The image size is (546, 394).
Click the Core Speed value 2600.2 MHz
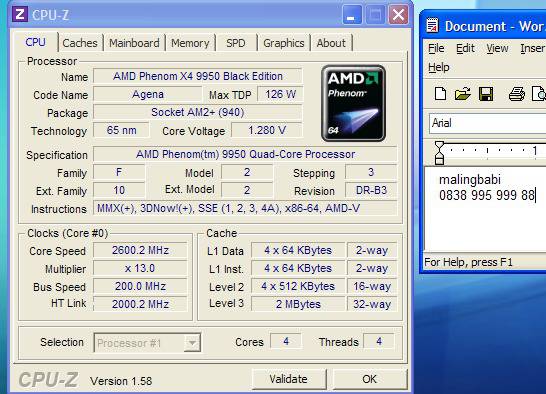[140, 250]
